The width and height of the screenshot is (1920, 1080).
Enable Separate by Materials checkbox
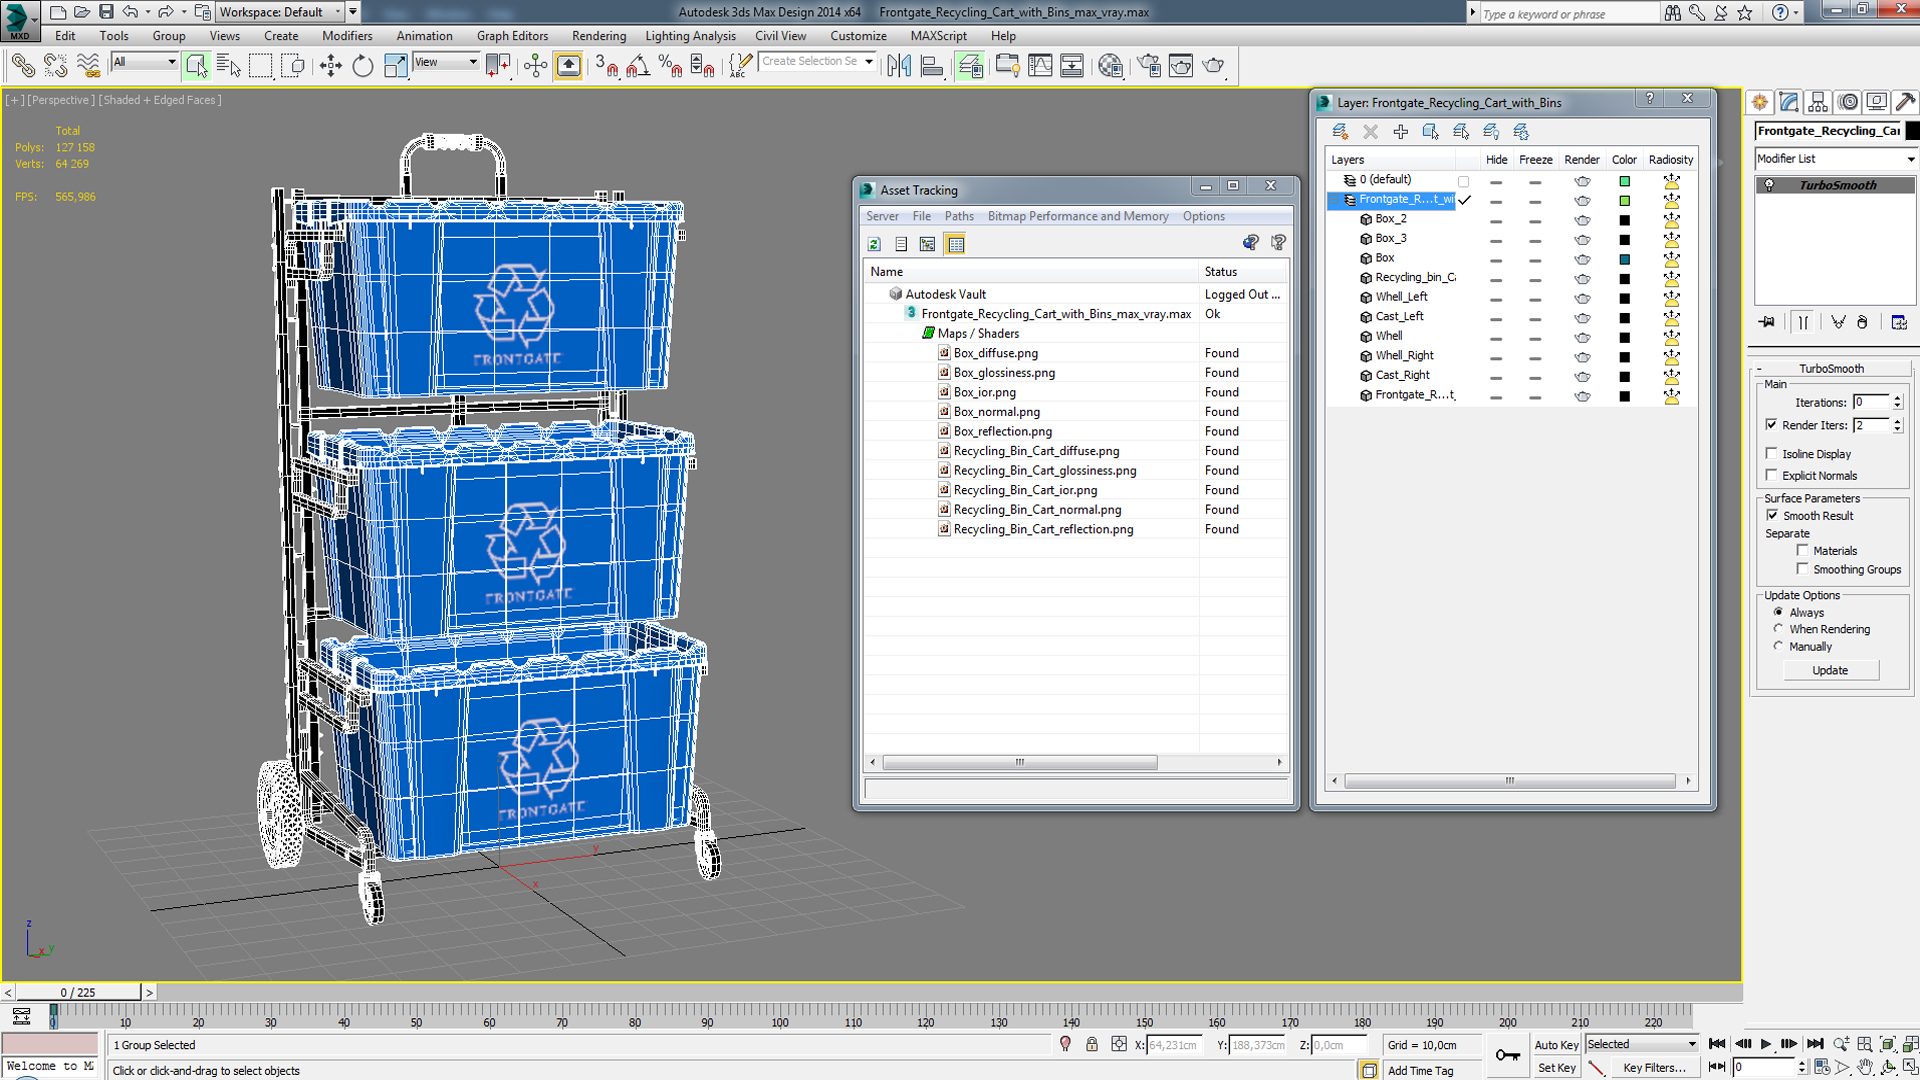pyautogui.click(x=1802, y=550)
